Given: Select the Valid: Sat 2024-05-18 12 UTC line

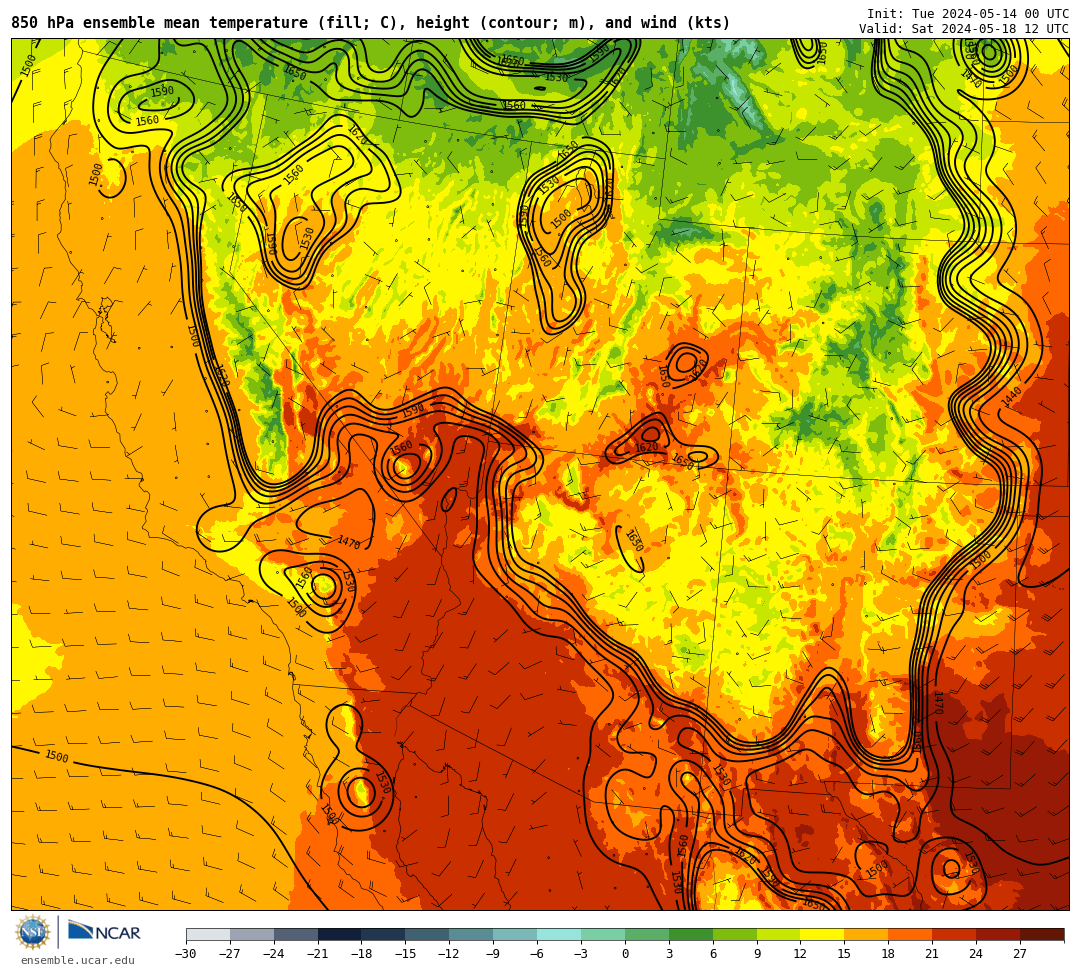Looking at the screenshot, I should pos(964,29).
